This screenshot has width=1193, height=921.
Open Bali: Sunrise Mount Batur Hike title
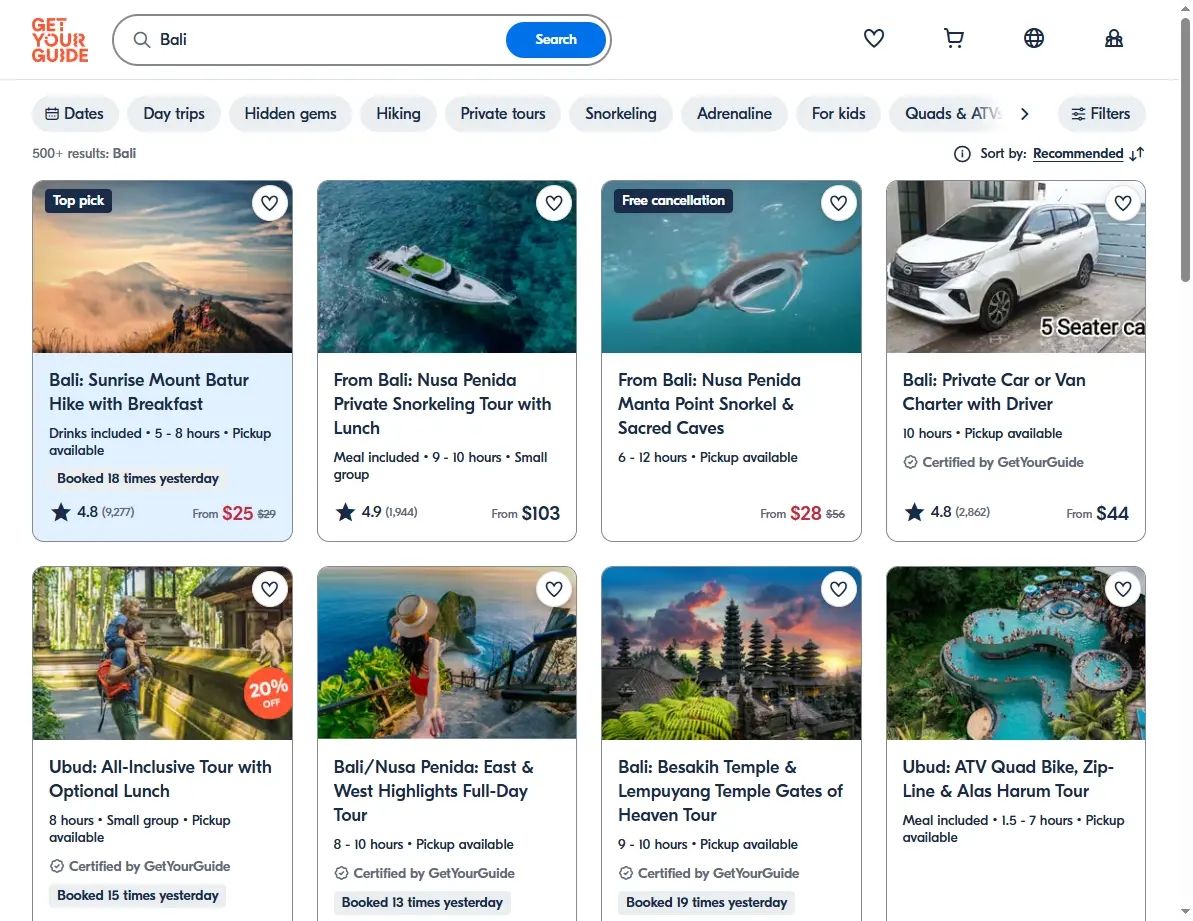tap(149, 392)
